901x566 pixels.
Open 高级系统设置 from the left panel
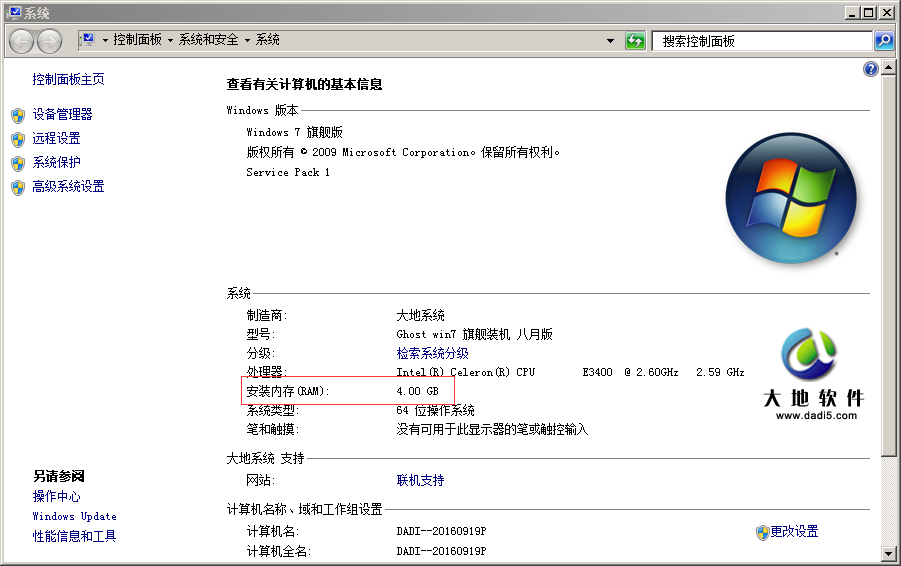68,187
